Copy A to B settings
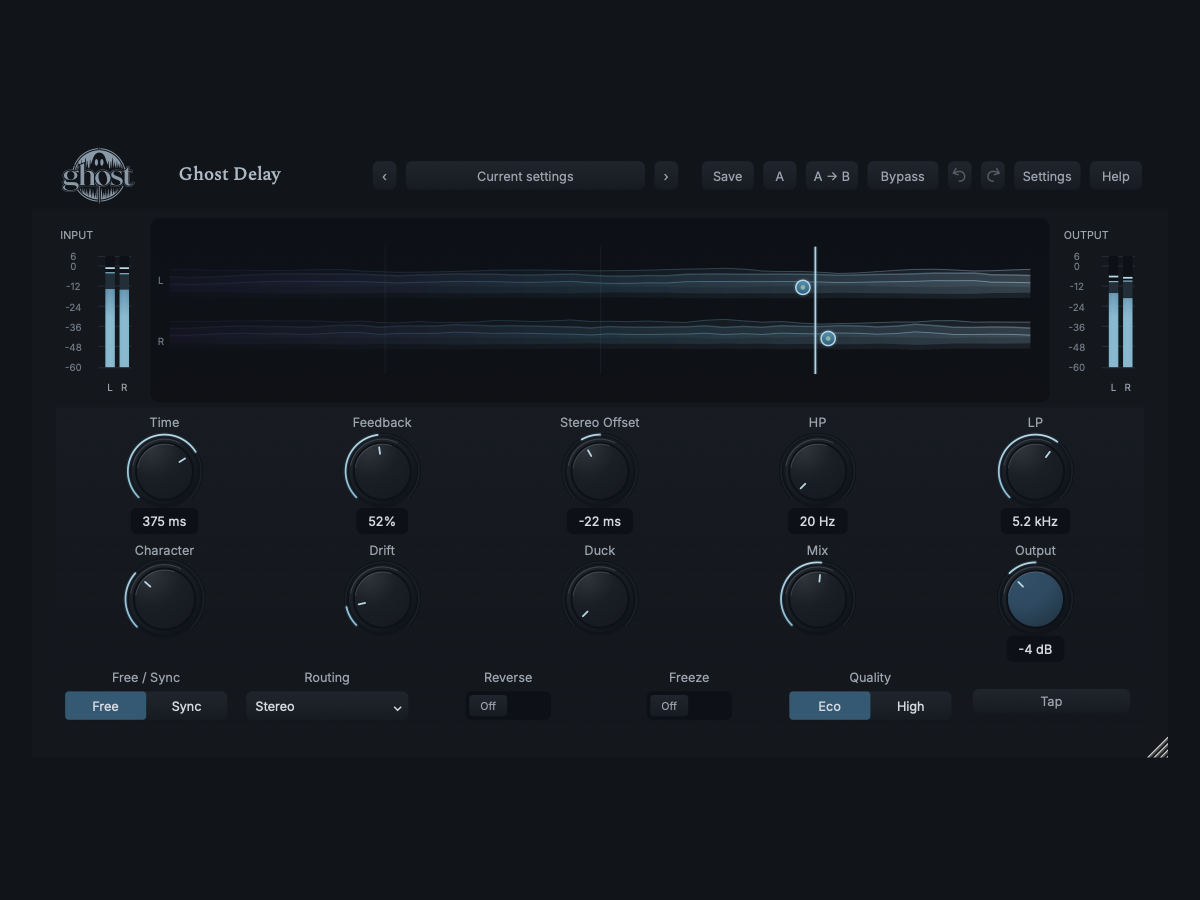 pos(832,176)
